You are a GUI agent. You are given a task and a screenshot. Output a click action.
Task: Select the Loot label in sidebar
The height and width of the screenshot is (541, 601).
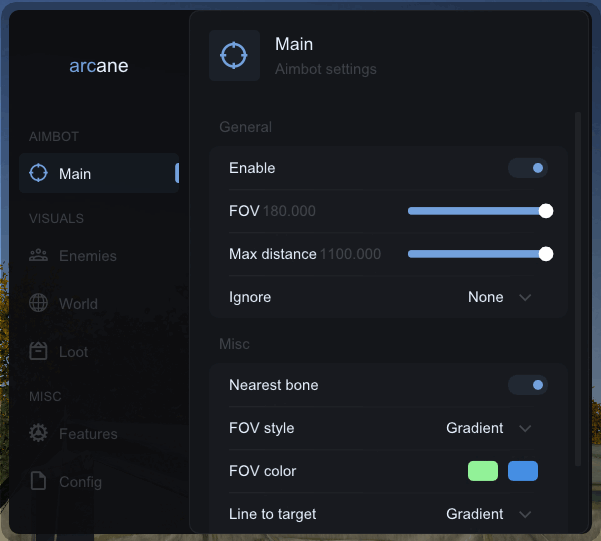point(73,352)
